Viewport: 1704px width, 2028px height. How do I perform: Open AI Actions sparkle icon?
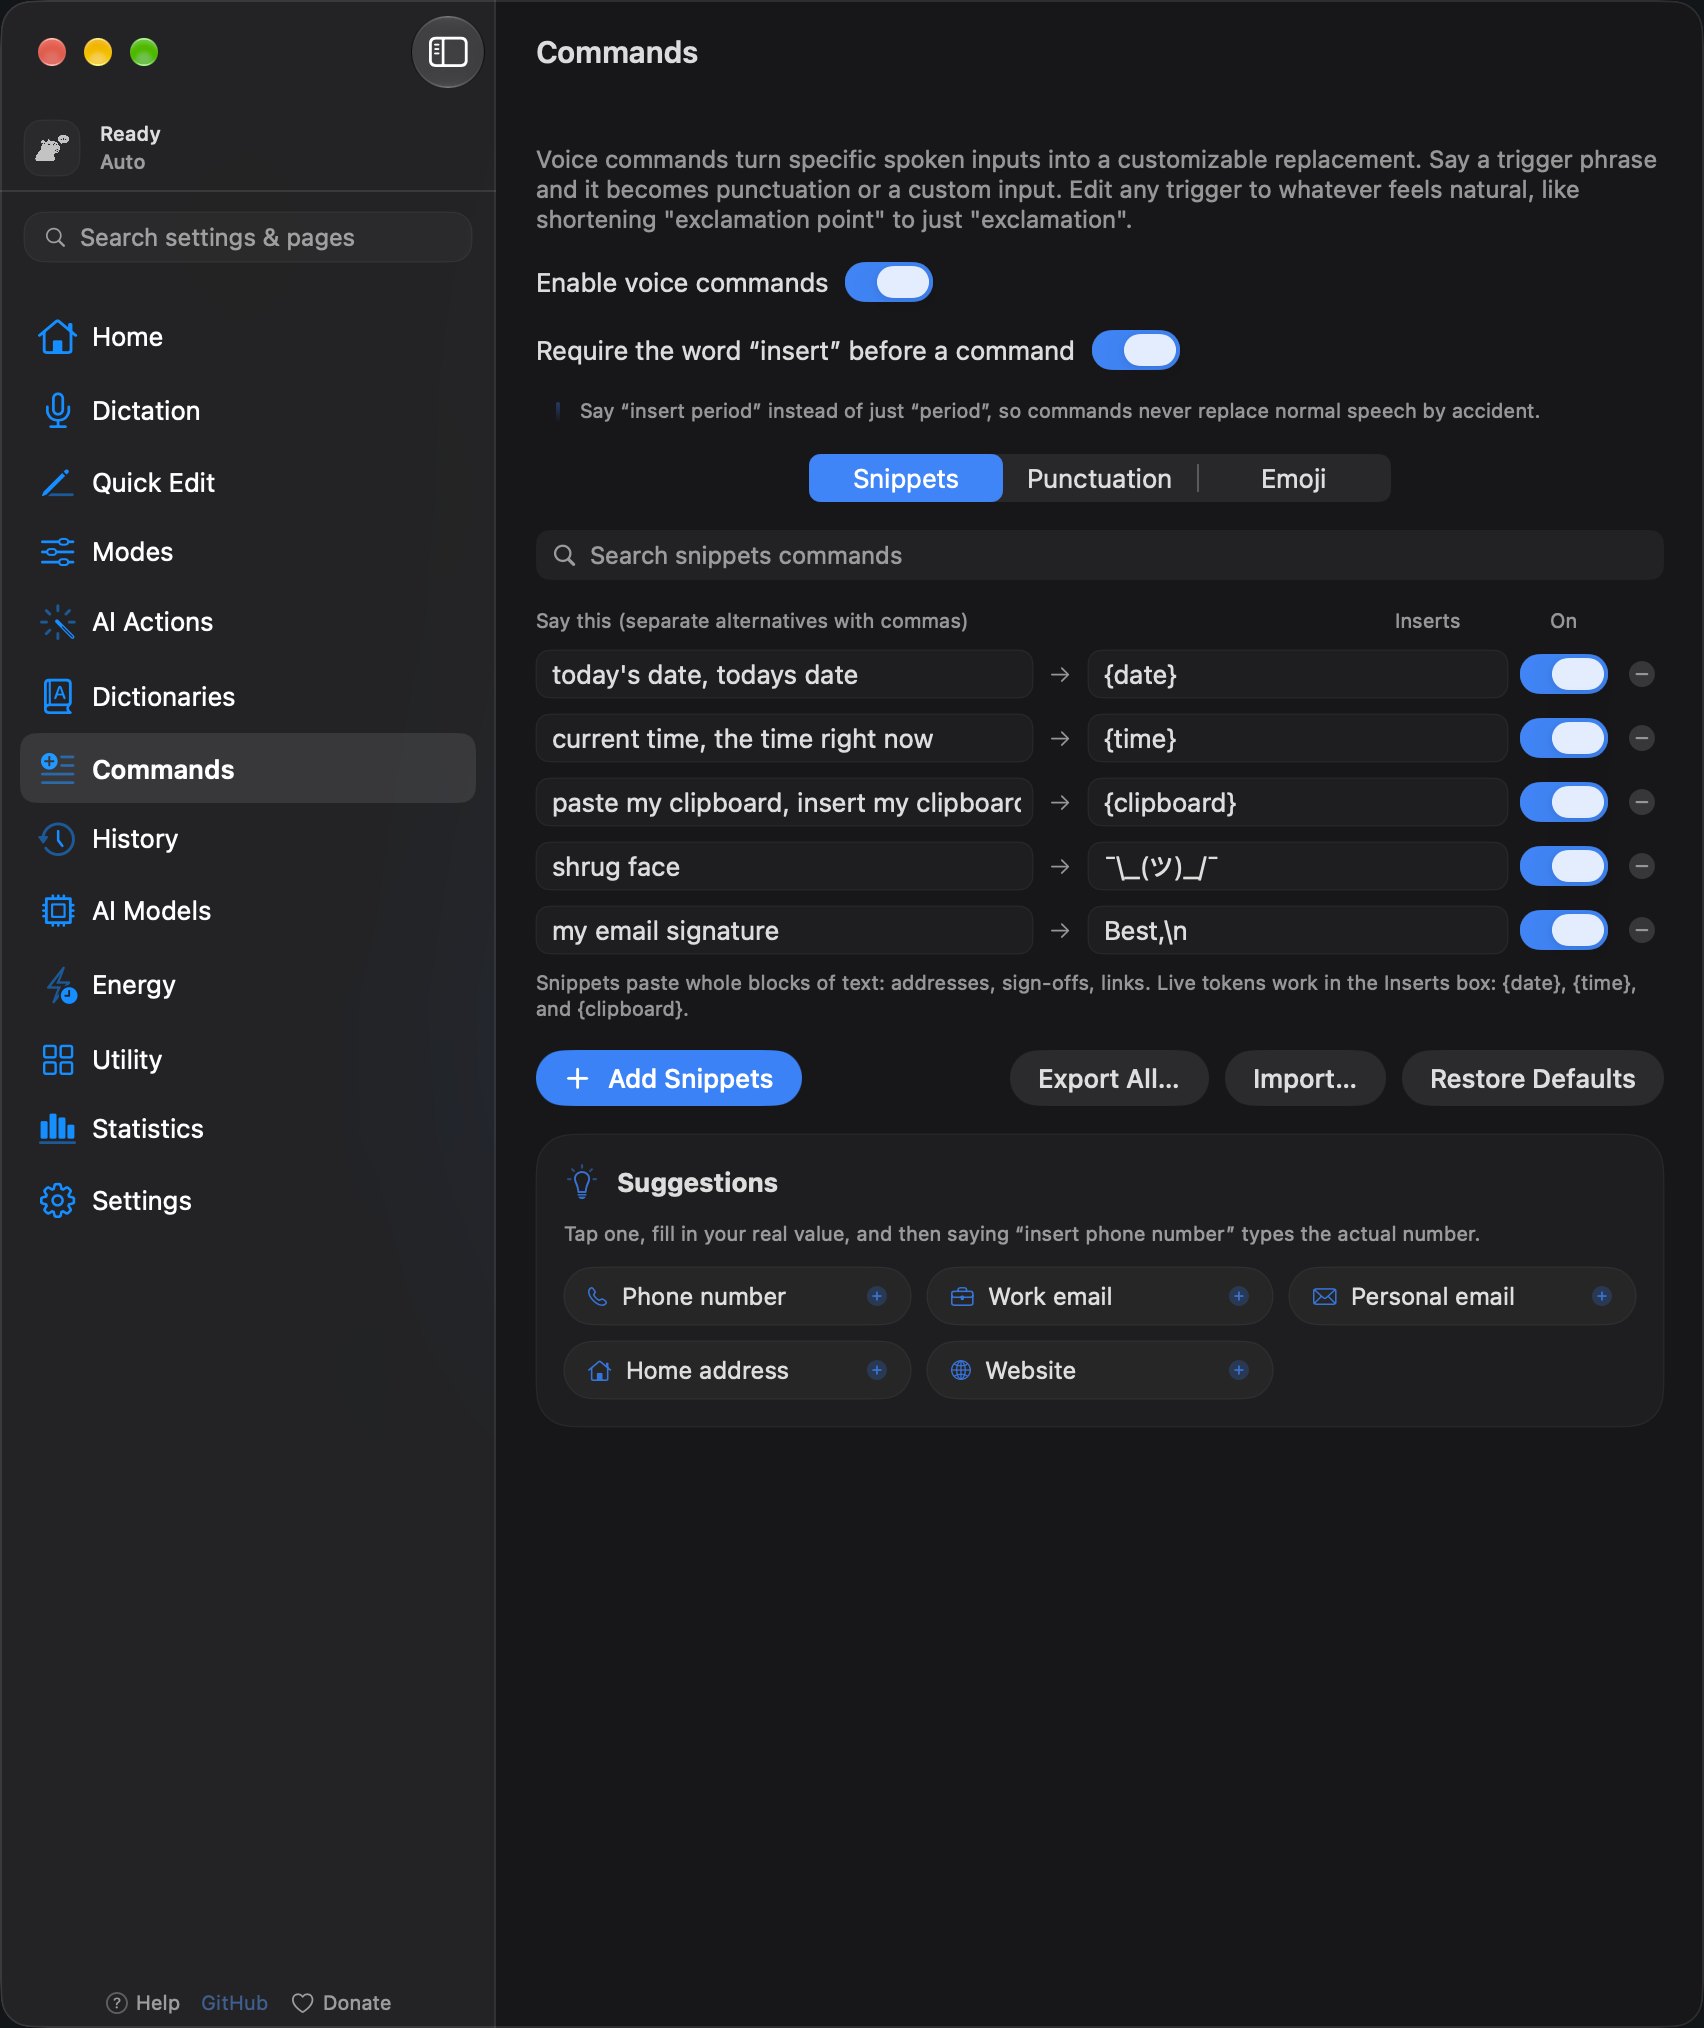[x=57, y=622]
